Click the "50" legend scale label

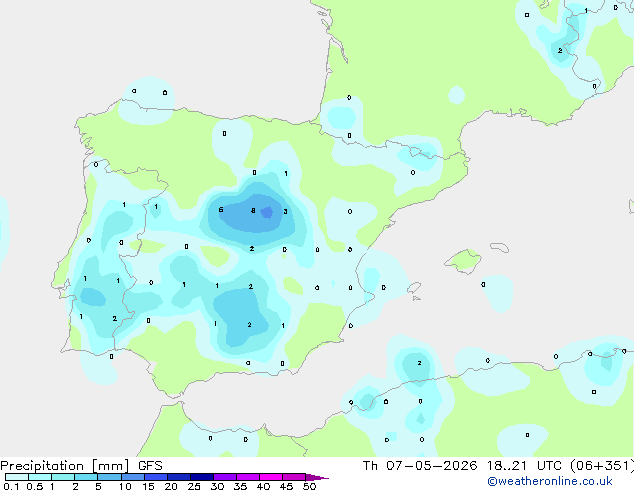click(x=310, y=486)
